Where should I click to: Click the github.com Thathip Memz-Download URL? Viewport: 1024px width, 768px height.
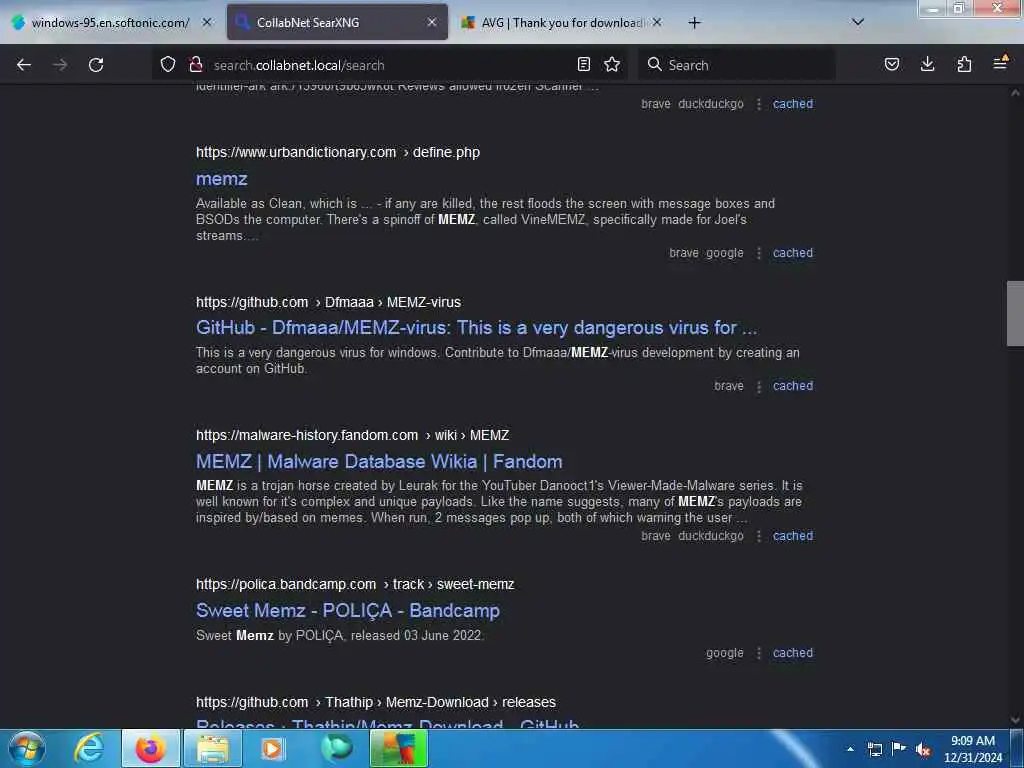coord(376,703)
